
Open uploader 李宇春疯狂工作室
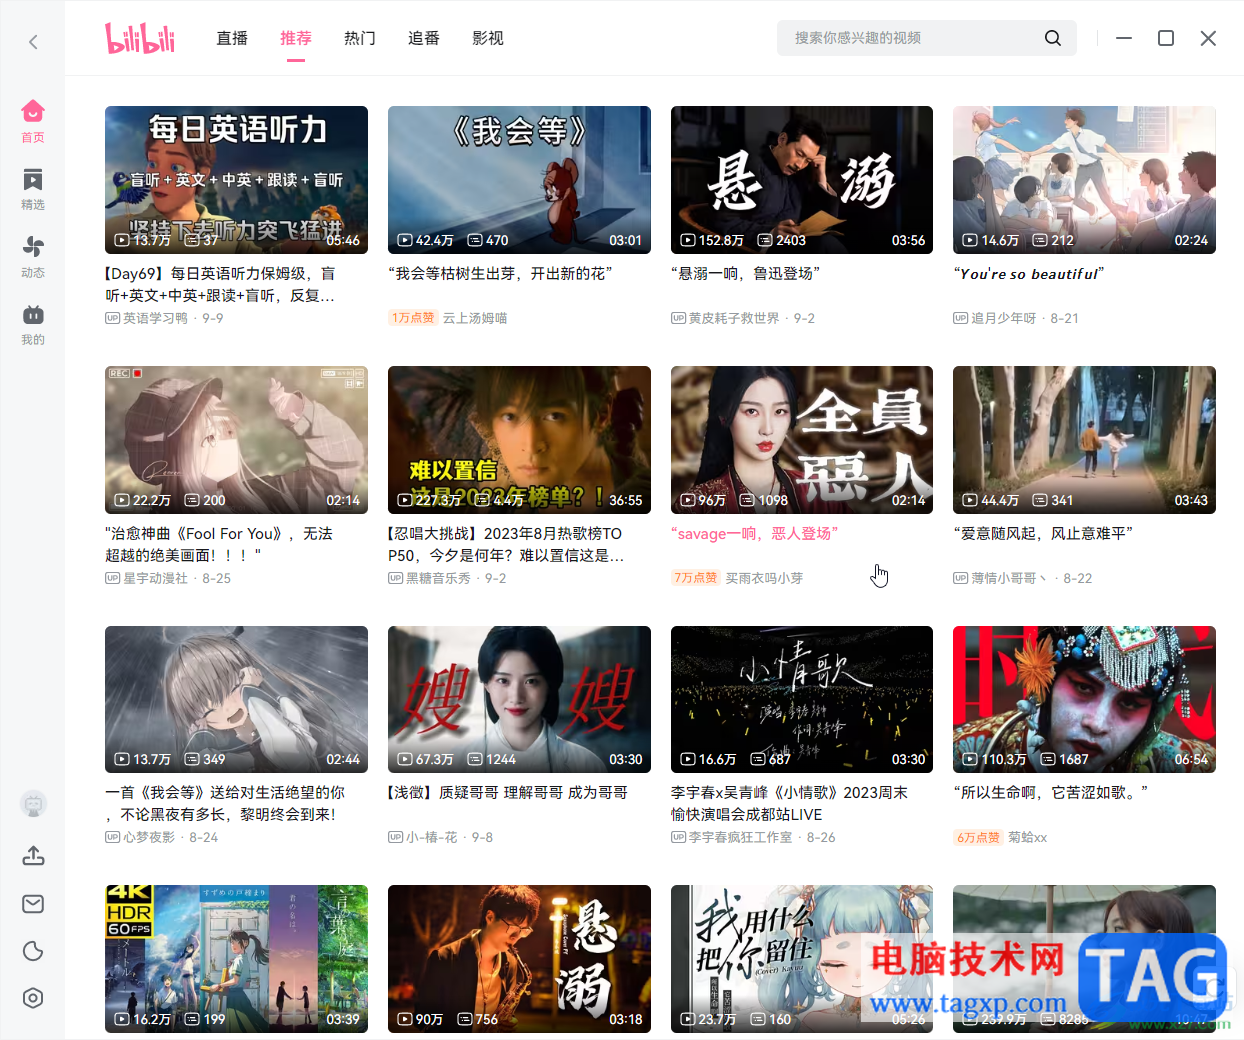pos(741,837)
